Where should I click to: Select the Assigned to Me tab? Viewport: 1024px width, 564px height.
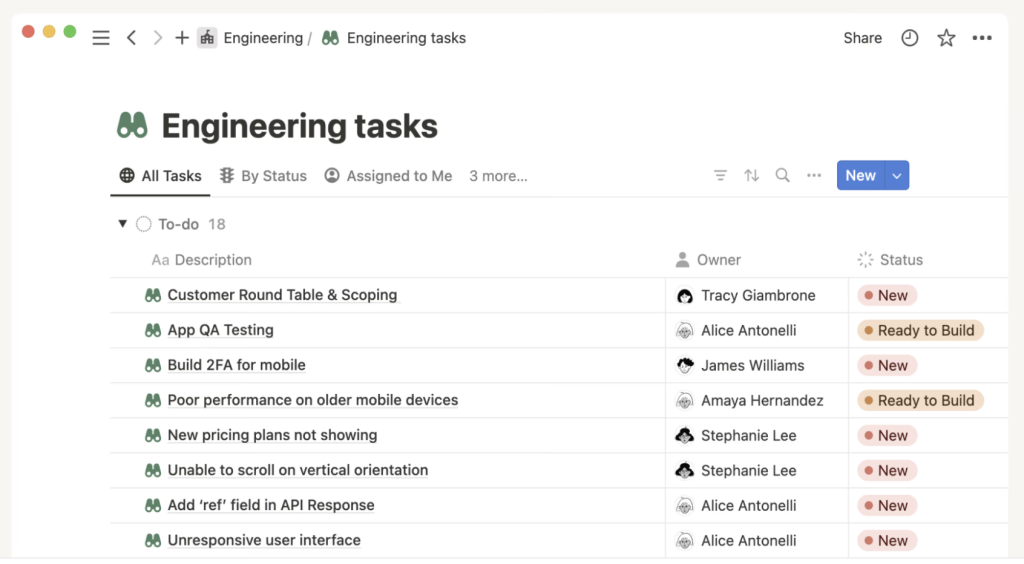point(388,176)
